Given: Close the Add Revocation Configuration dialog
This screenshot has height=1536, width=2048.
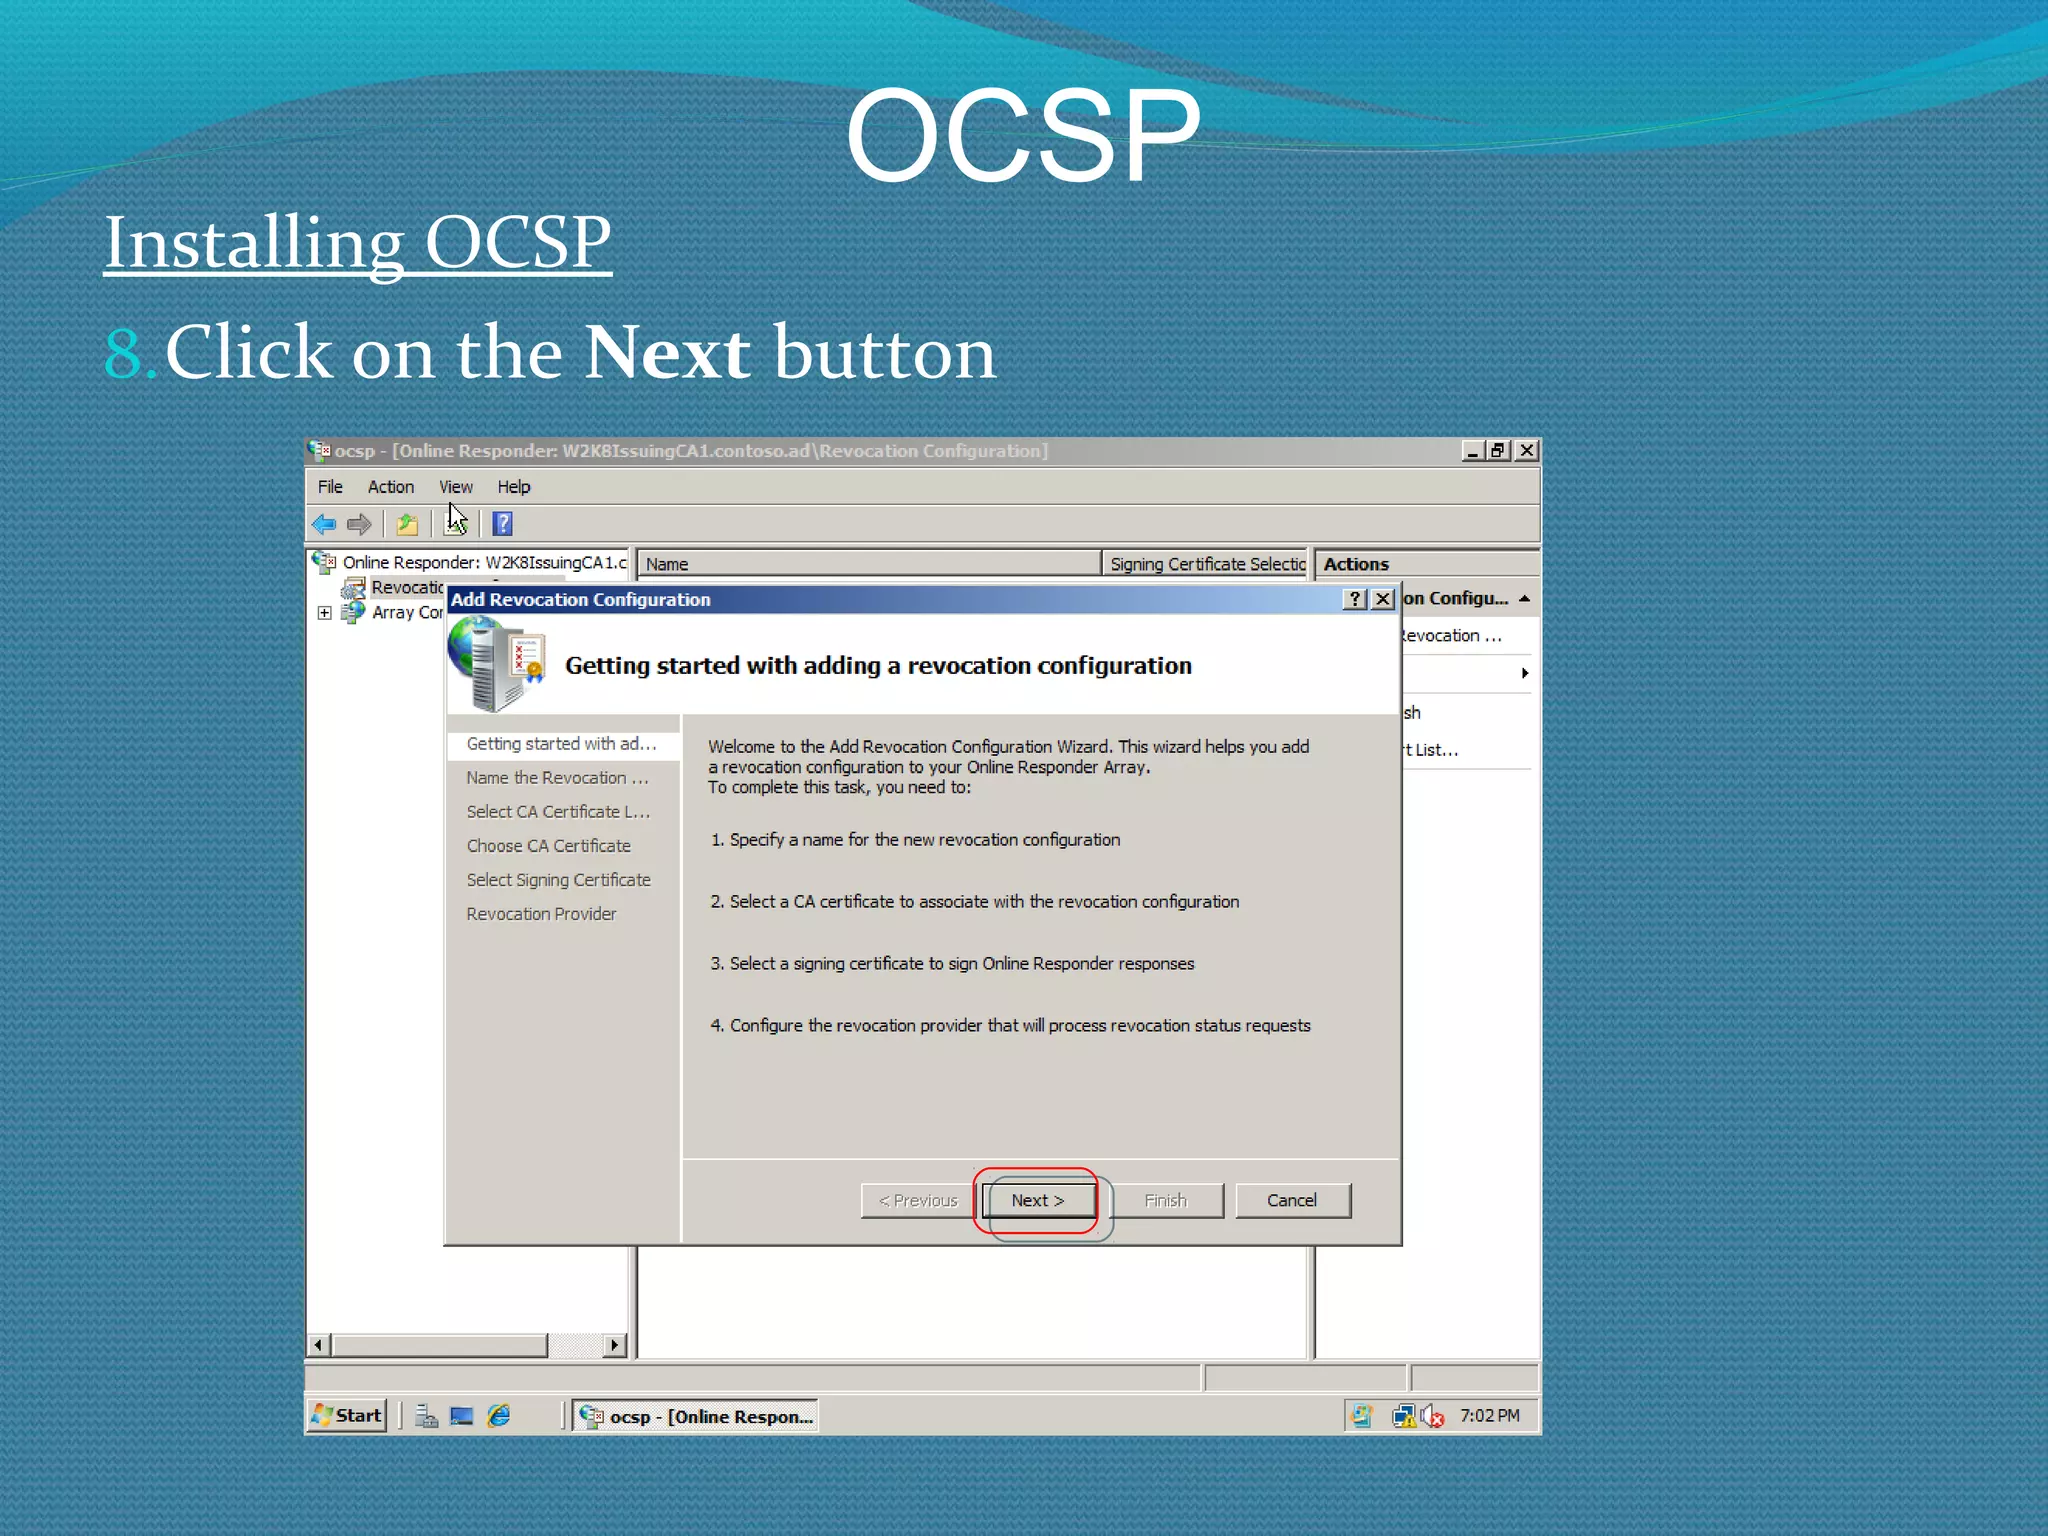Looking at the screenshot, I should (x=1383, y=599).
